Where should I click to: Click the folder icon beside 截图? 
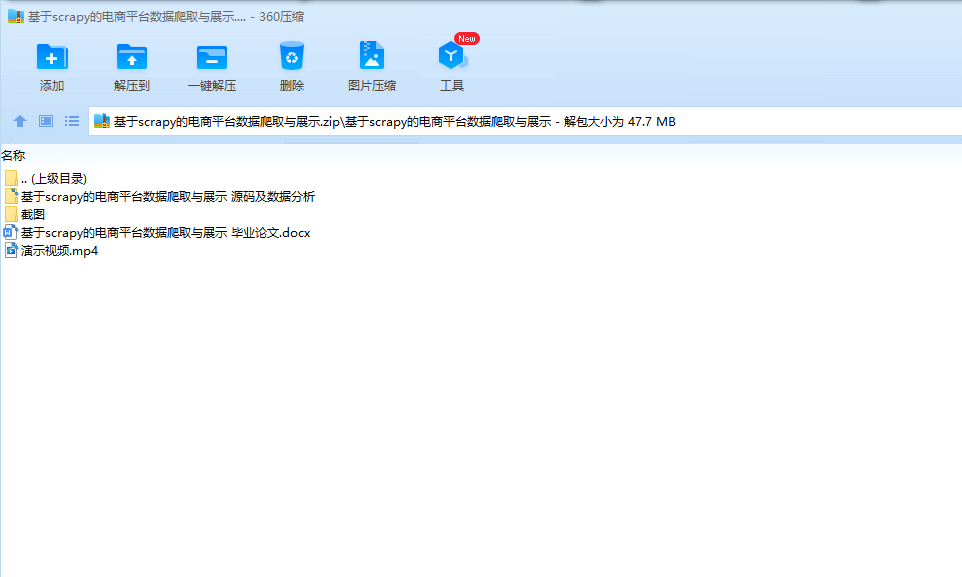click(x=11, y=214)
